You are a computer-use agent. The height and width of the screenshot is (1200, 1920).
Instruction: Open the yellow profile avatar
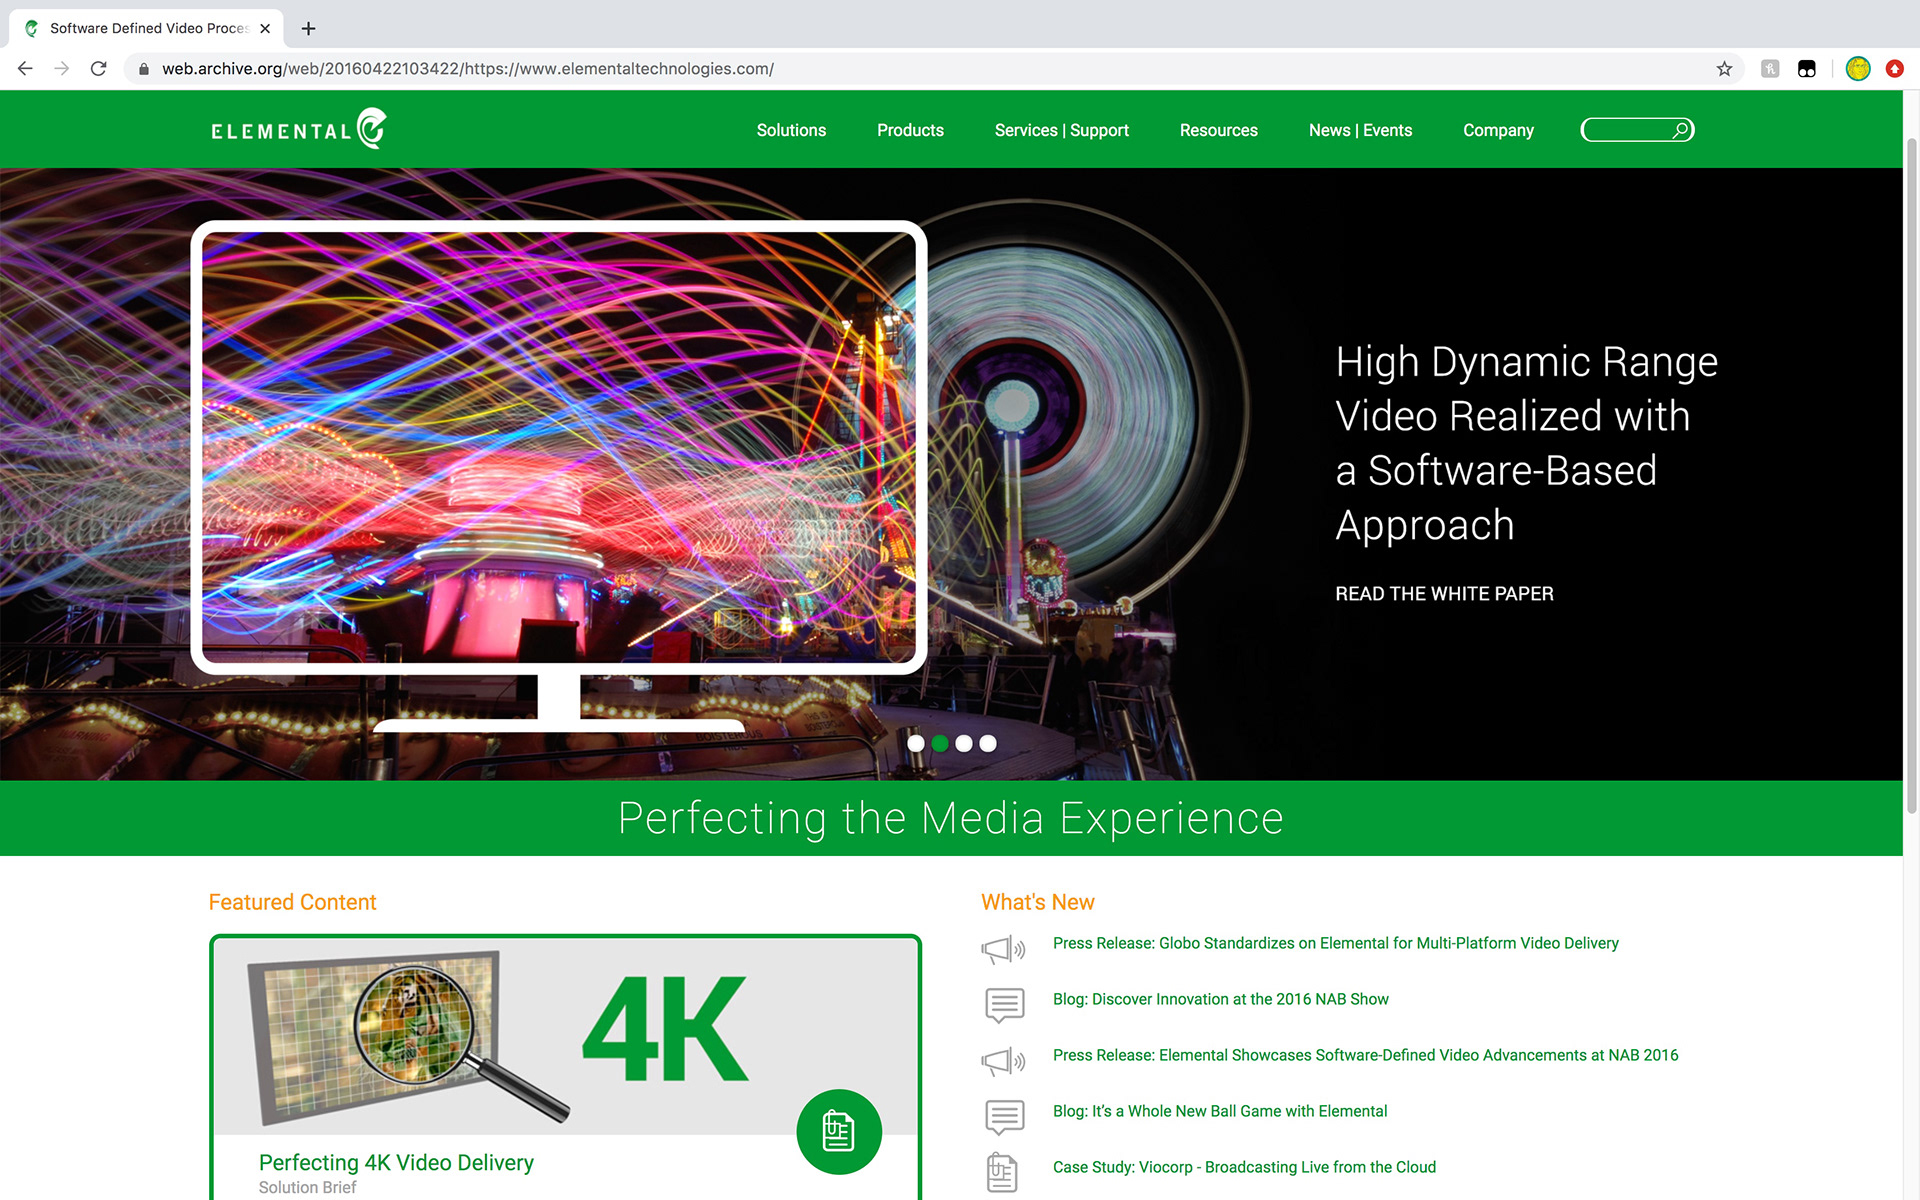[1858, 69]
